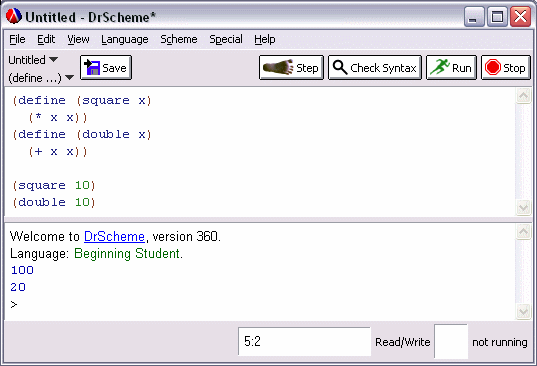
Task: Click the magnifying glass Check Syntax icon
Action: click(340, 67)
